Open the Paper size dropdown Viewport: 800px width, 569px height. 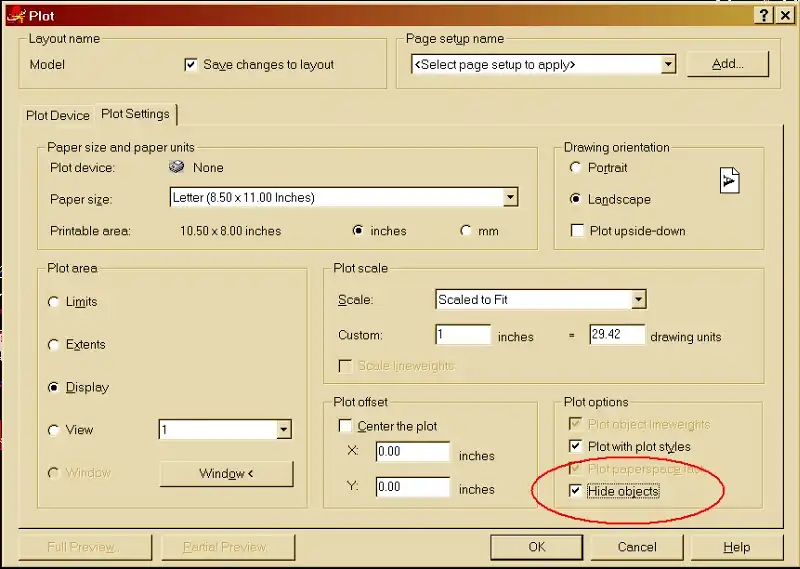[510, 198]
